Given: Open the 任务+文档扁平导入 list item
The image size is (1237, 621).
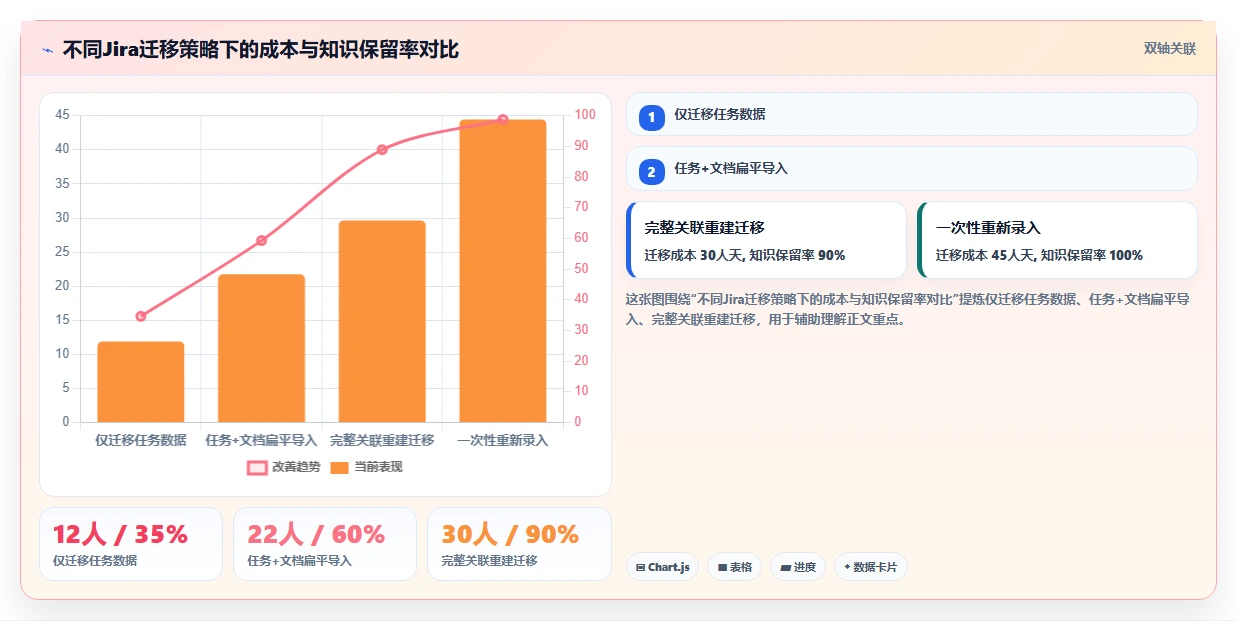Looking at the screenshot, I should (x=911, y=168).
